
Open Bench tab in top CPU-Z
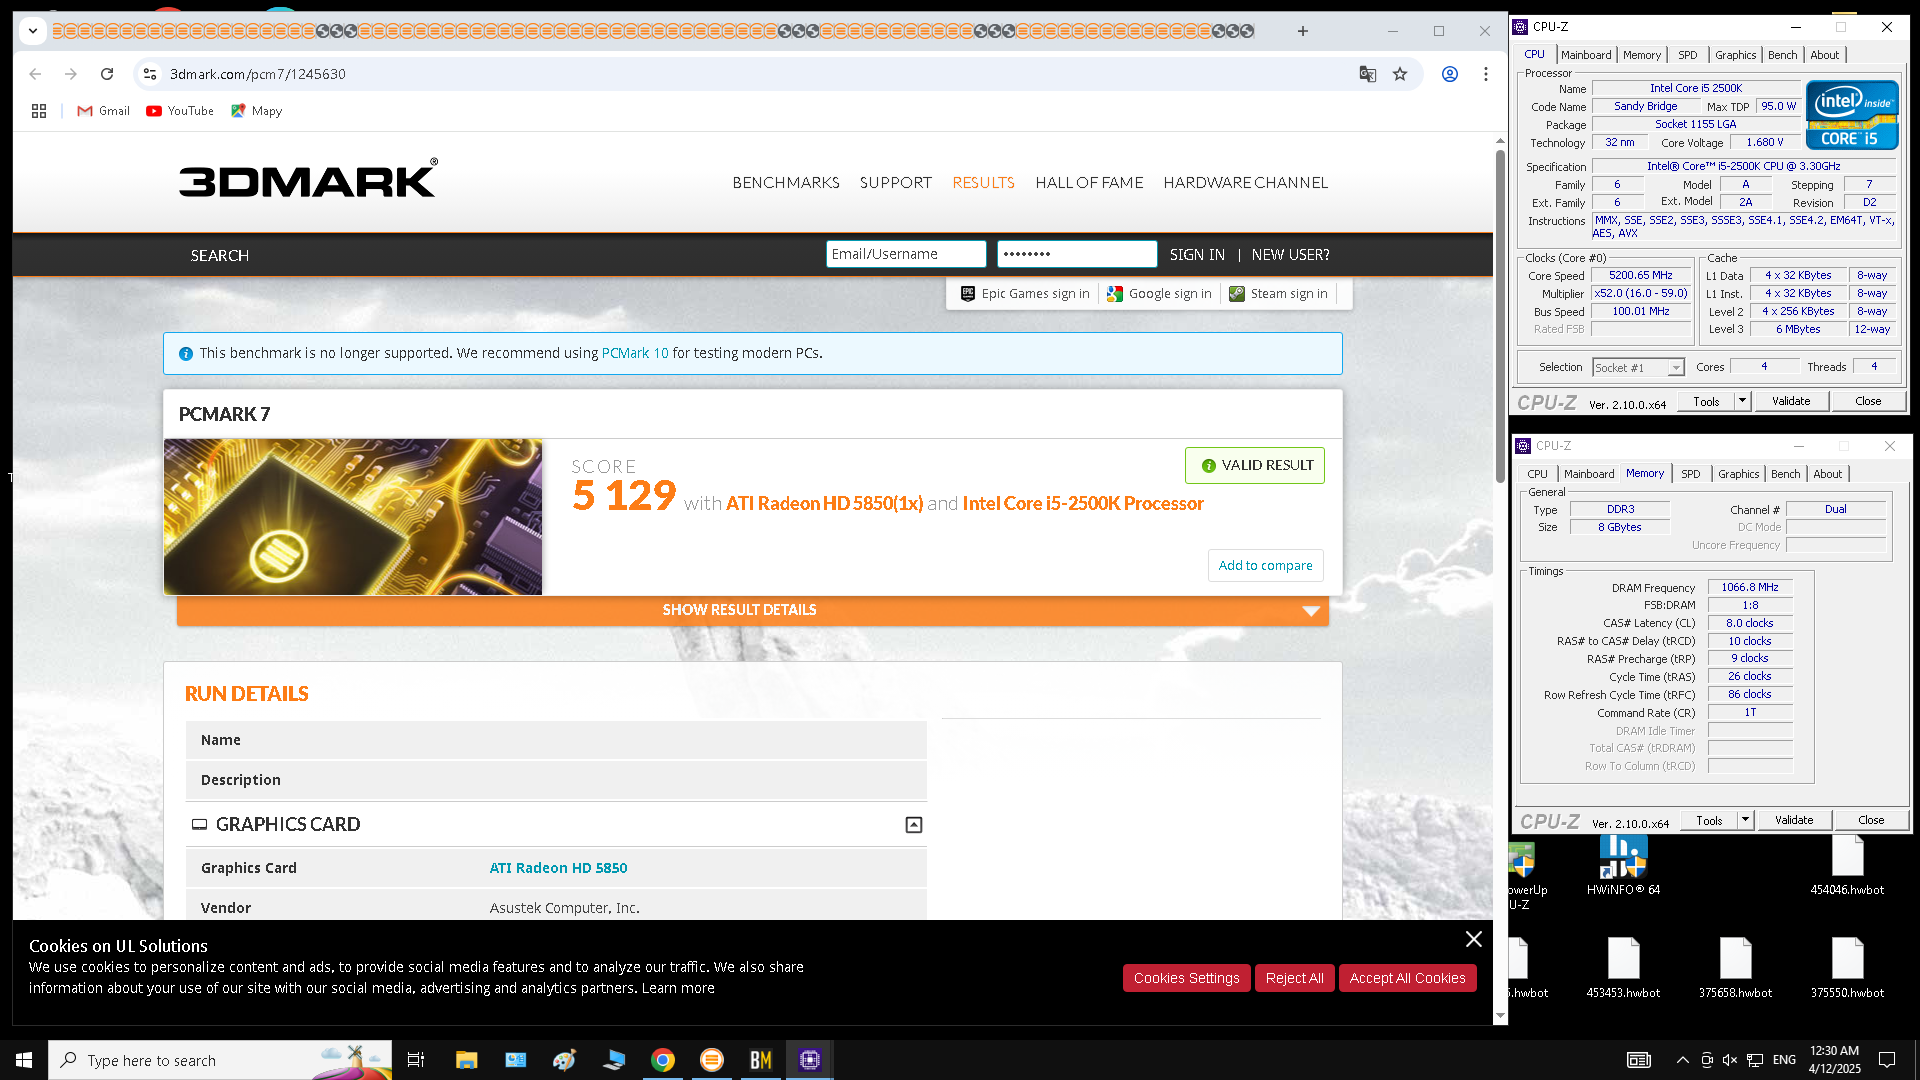1782,55
